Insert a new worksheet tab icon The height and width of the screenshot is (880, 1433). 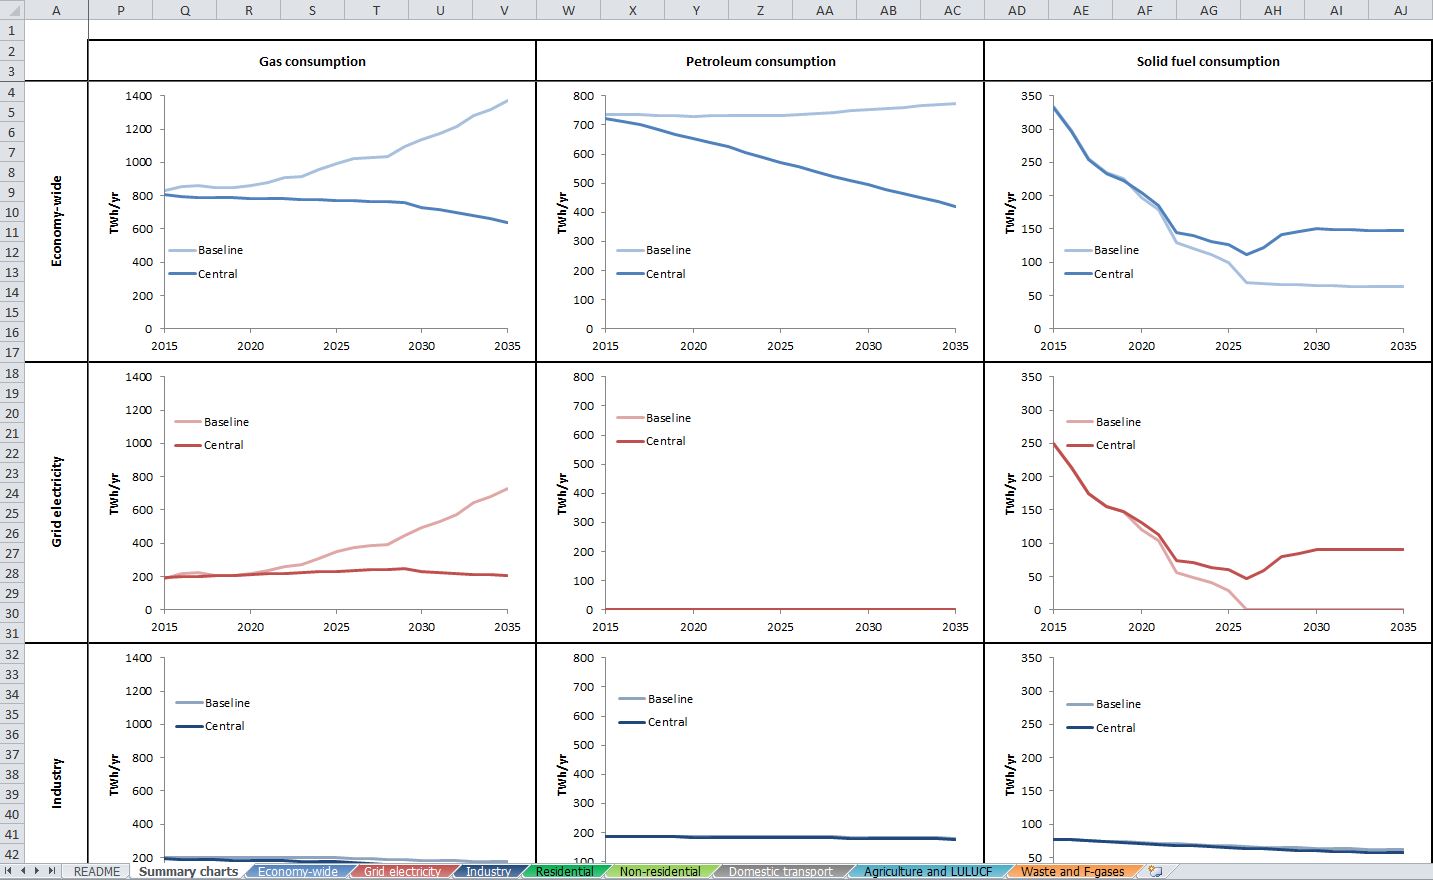pyautogui.click(x=1155, y=871)
